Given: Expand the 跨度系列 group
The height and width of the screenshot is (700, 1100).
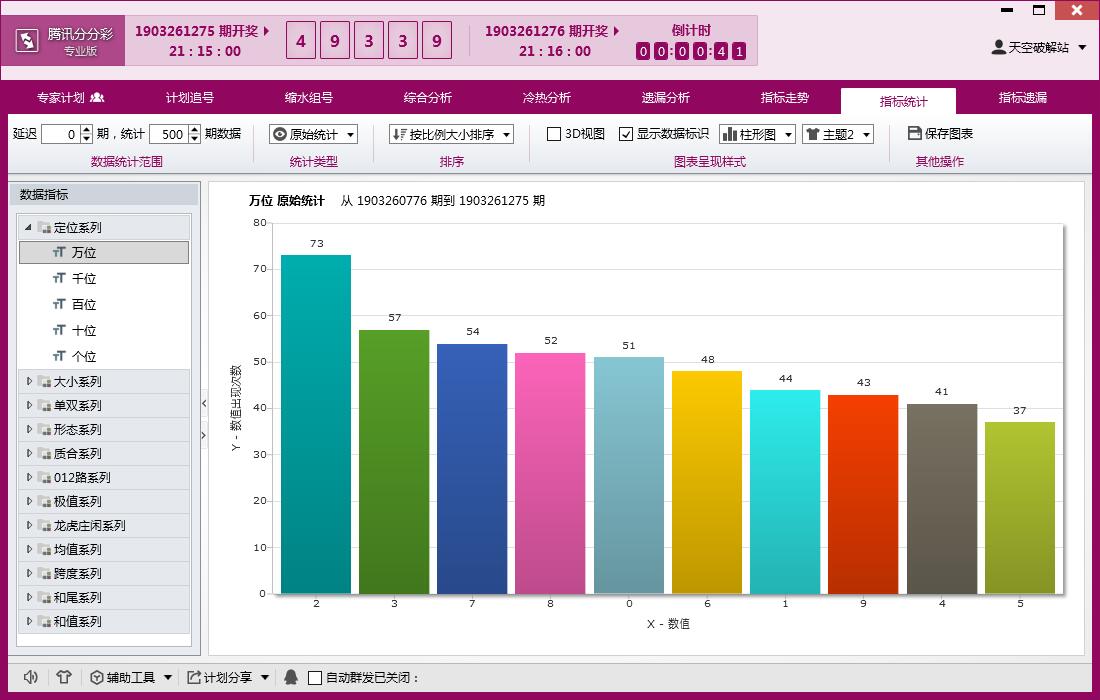Looking at the screenshot, I should (29, 573).
